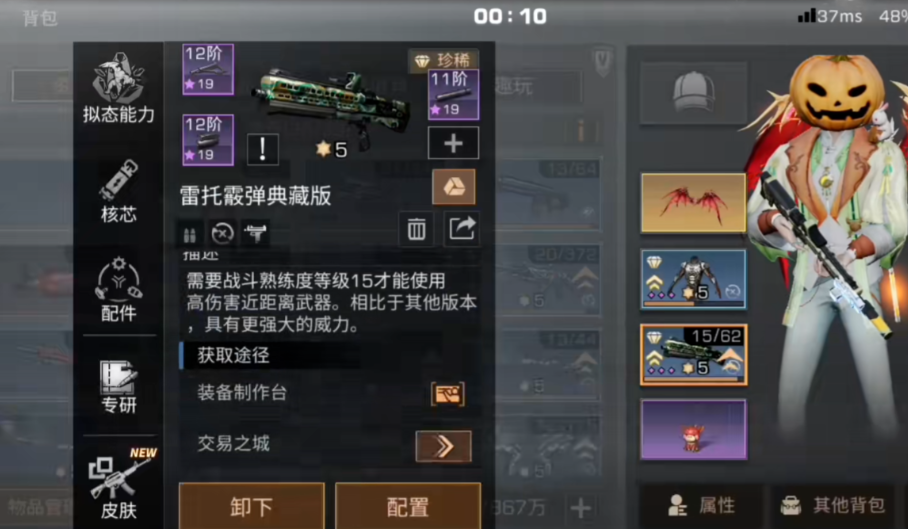
Task: Click the exclamation mark info icon
Action: [x=262, y=149]
